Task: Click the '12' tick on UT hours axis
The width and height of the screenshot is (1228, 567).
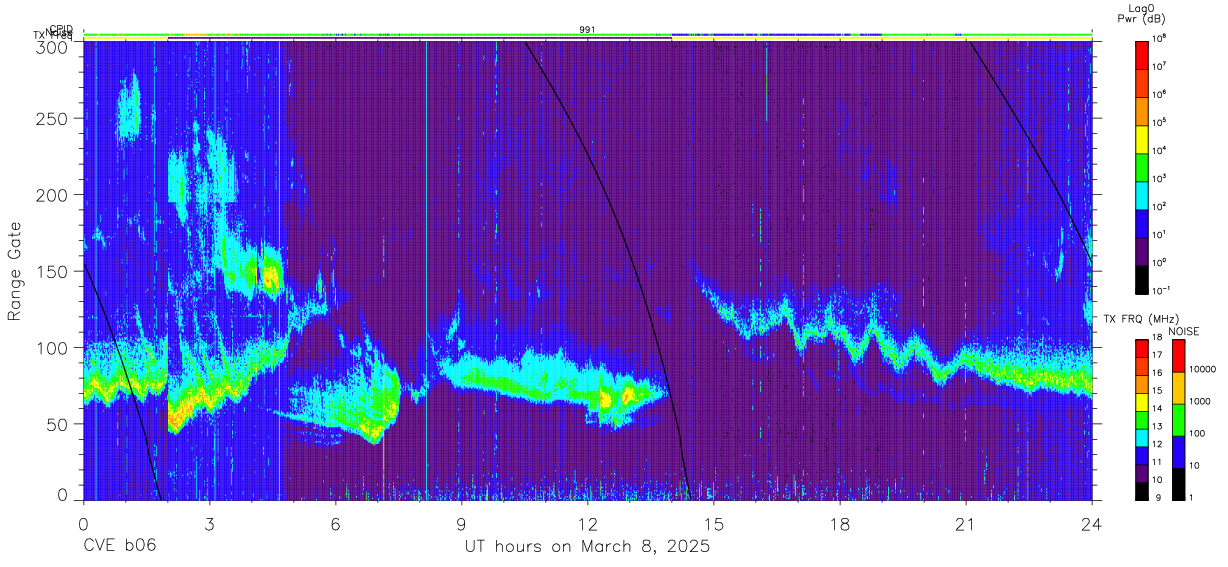Action: coord(587,523)
